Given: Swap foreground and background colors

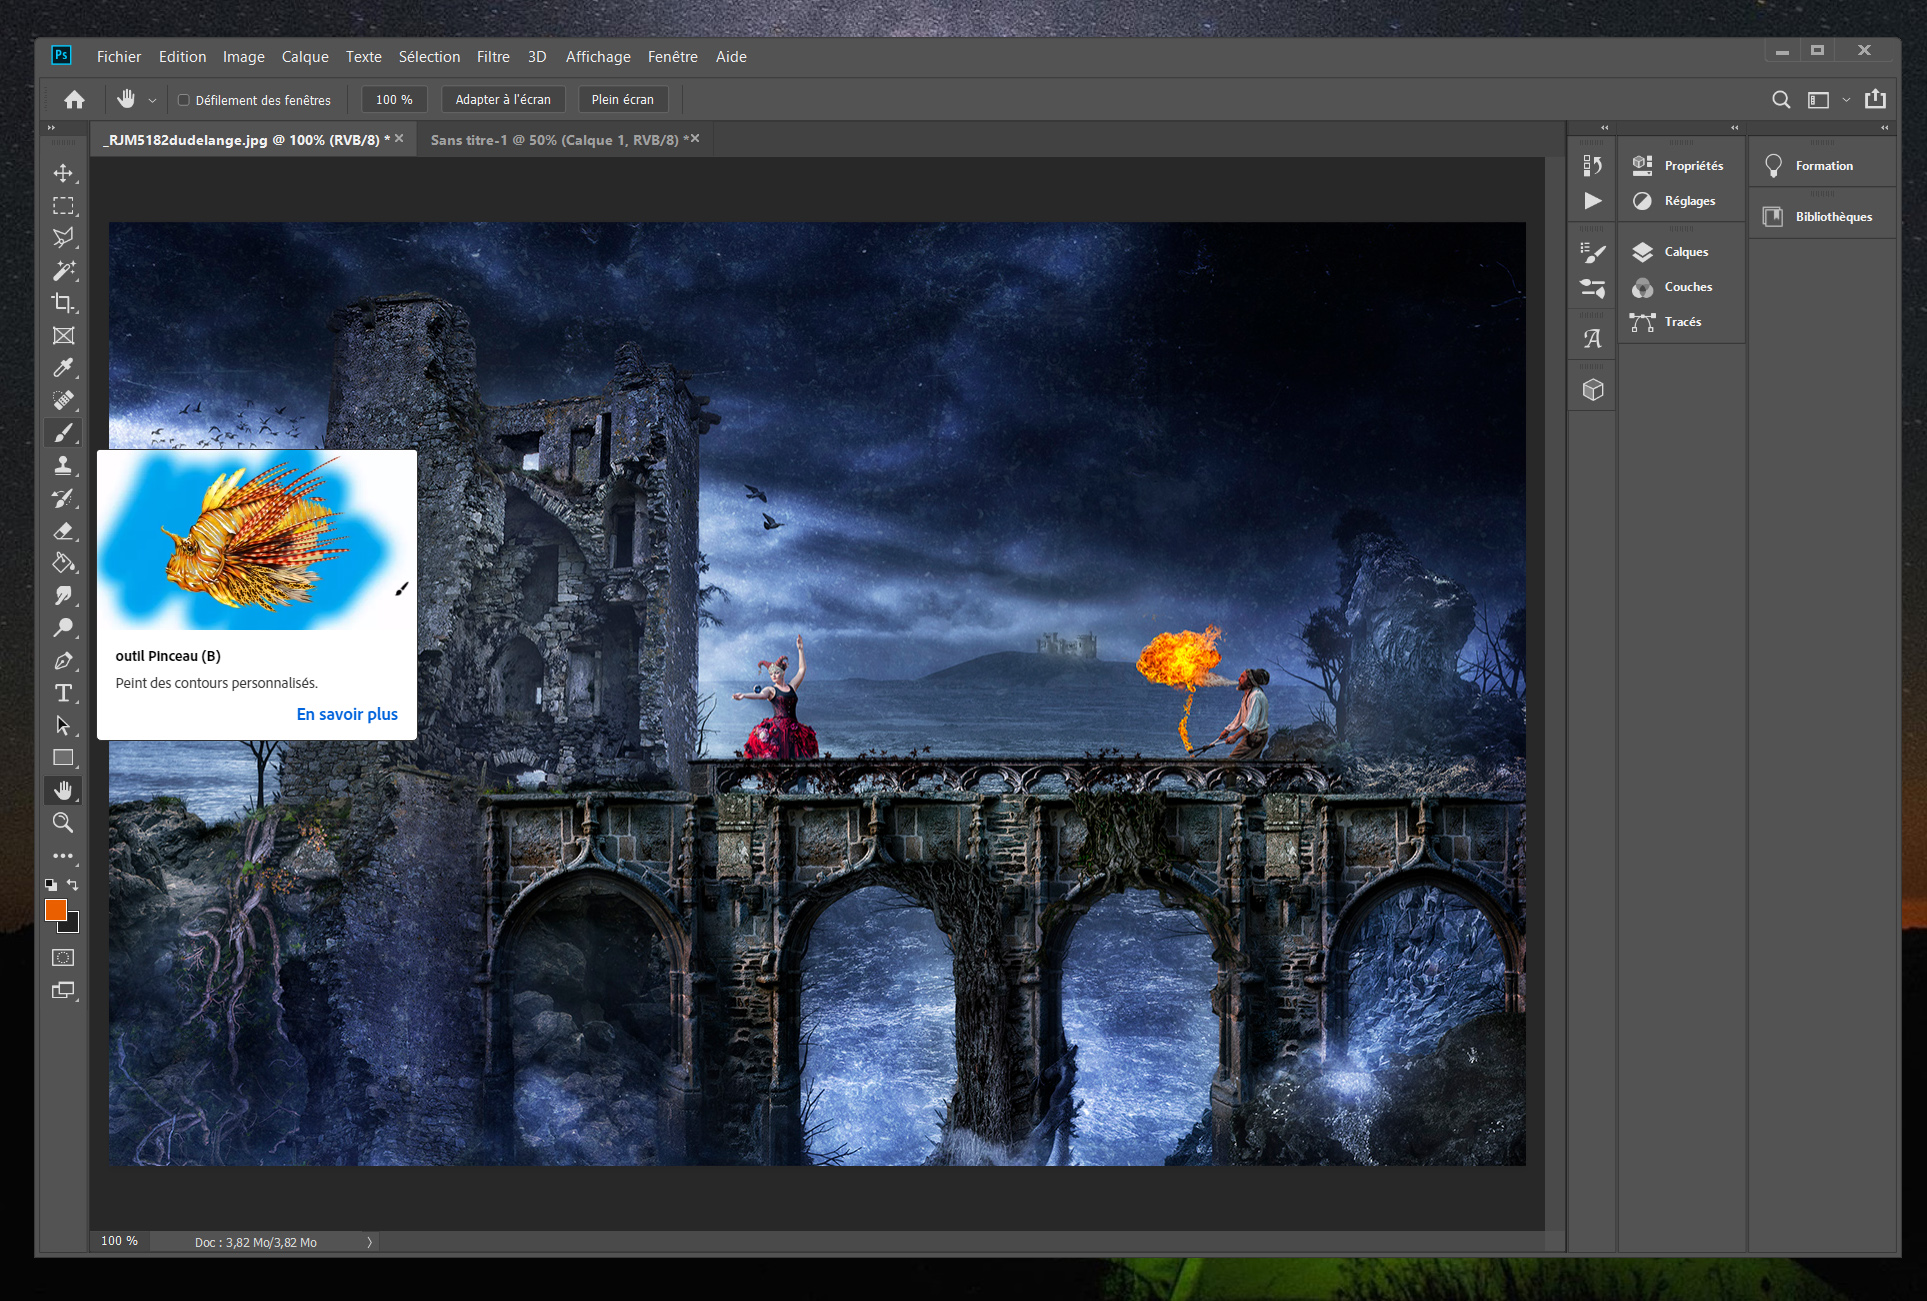Looking at the screenshot, I should 73,885.
